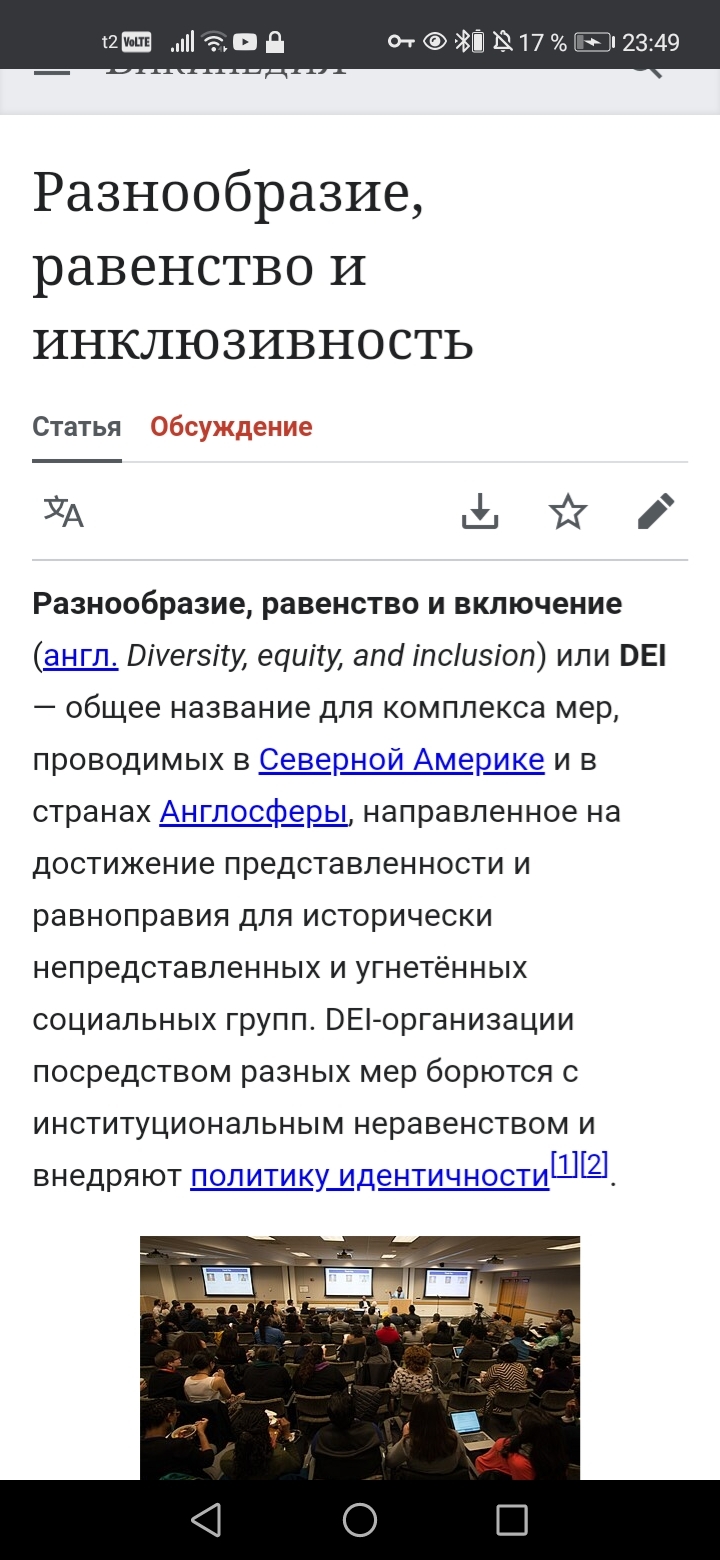Follow the политику идентичности link

click(x=370, y=1176)
